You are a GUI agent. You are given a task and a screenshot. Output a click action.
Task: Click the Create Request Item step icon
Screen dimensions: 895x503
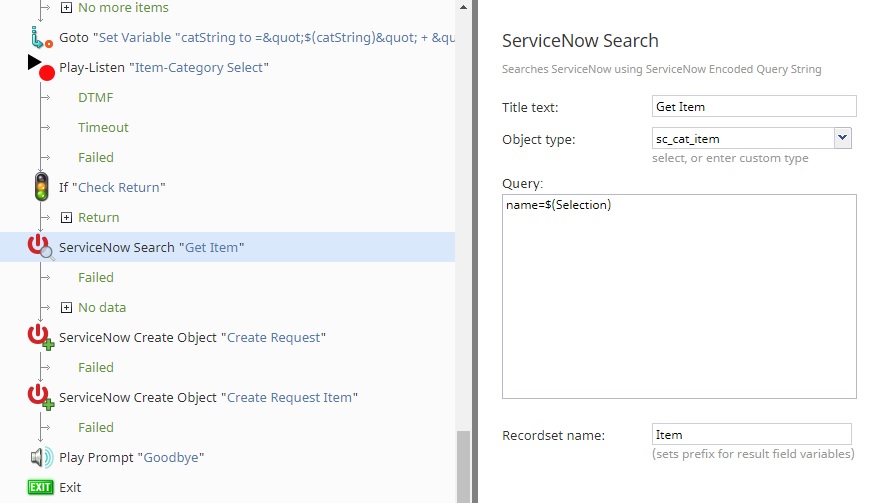pyautogui.click(x=41, y=397)
